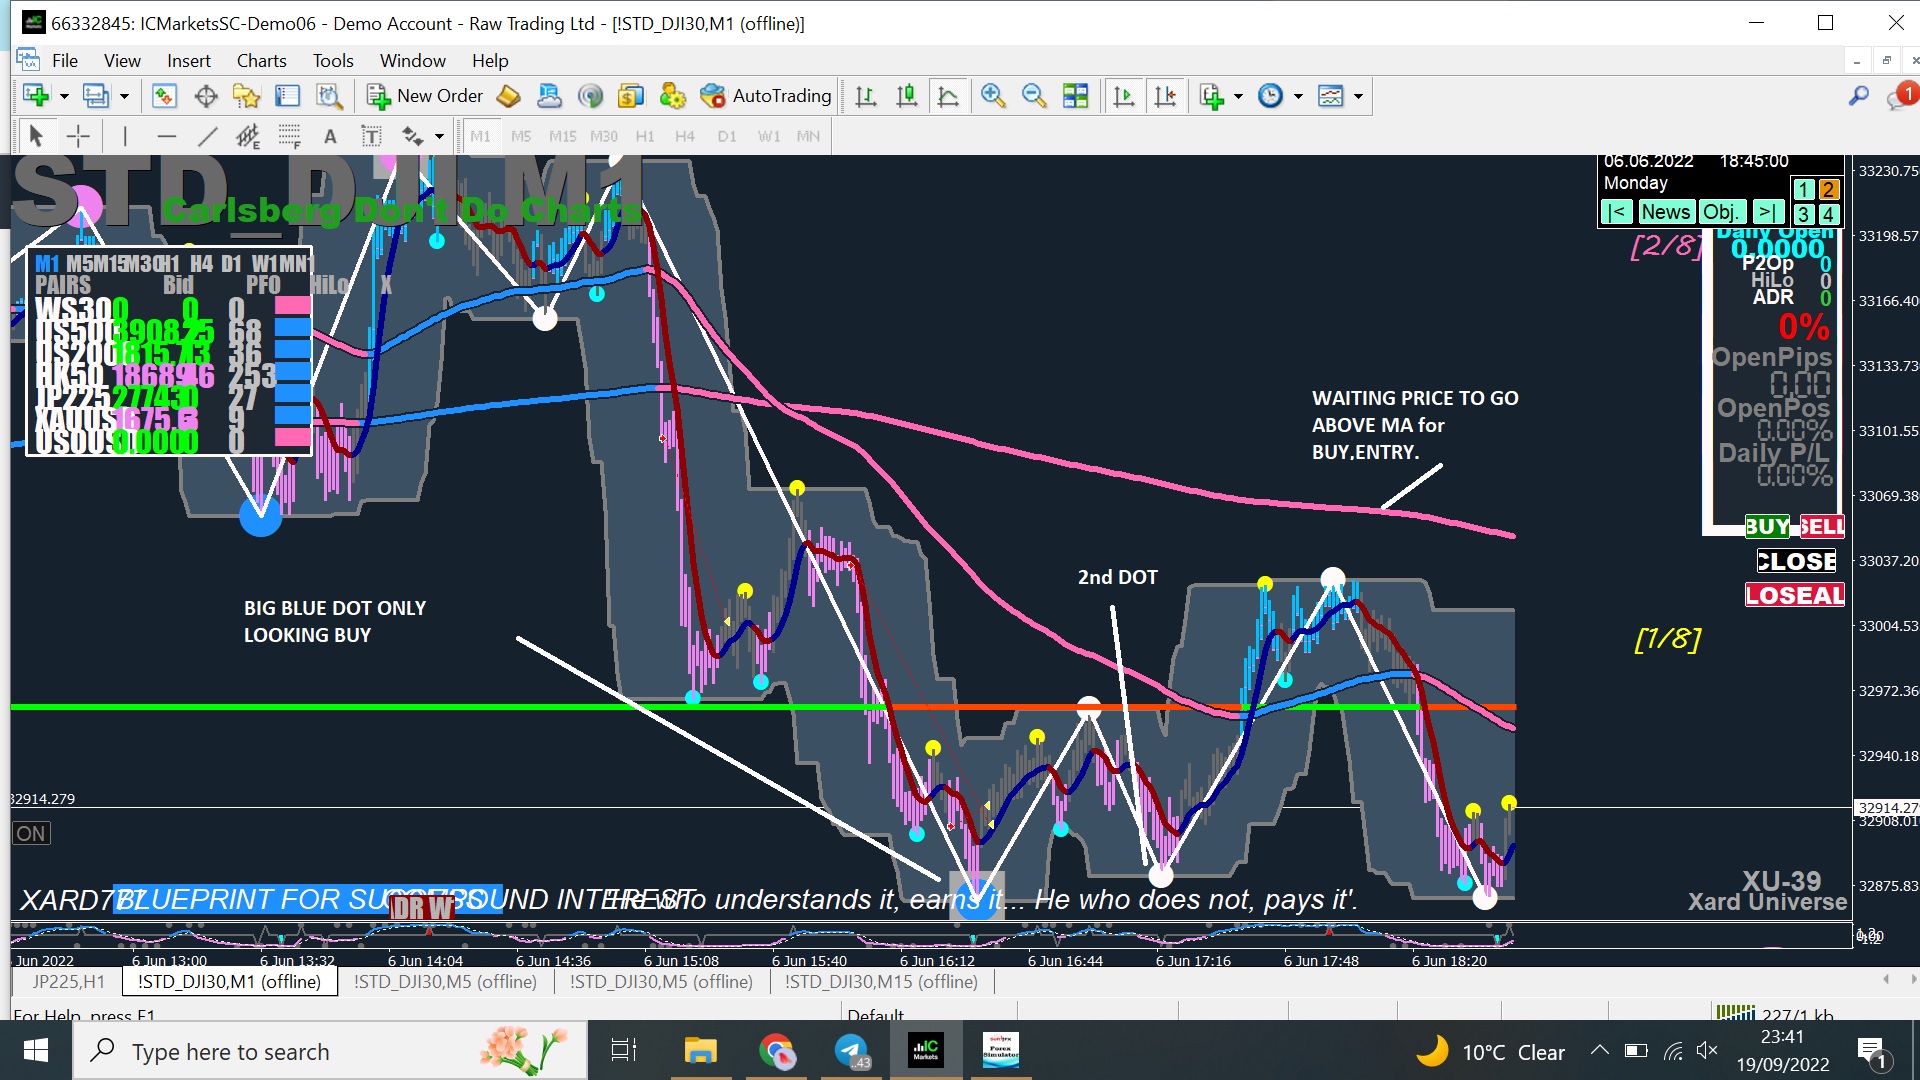Image resolution: width=1920 pixels, height=1080 pixels.
Task: Switch to the JP225,H1 chart tab
Action: coord(68,982)
